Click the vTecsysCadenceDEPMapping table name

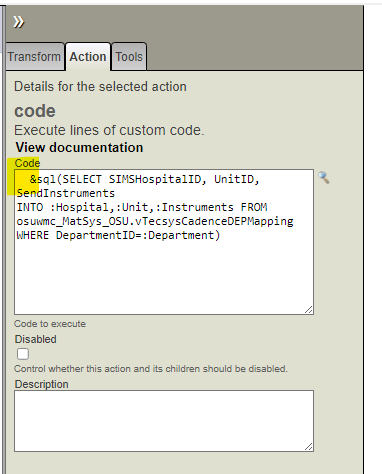[x=214, y=221]
